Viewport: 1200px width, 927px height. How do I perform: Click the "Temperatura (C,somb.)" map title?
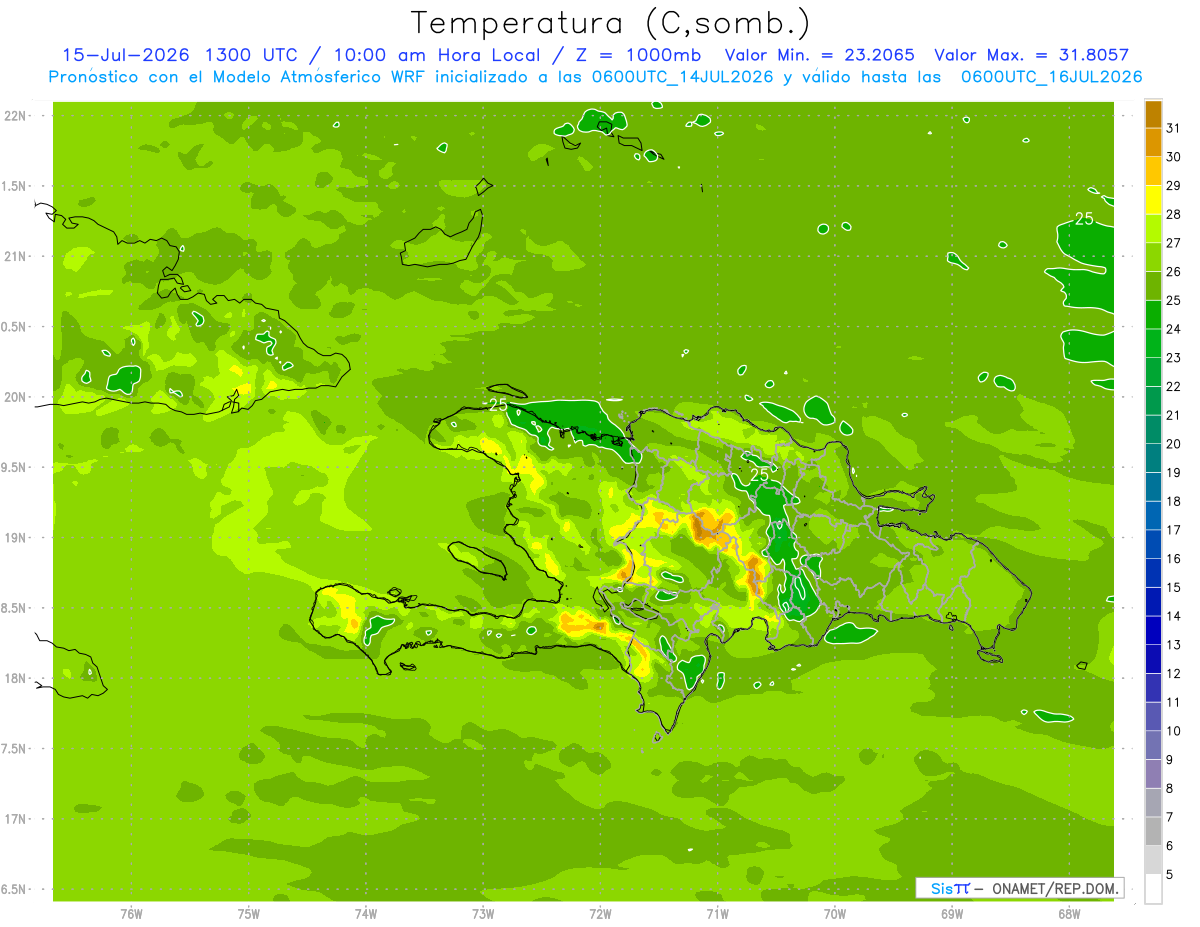tap(611, 23)
